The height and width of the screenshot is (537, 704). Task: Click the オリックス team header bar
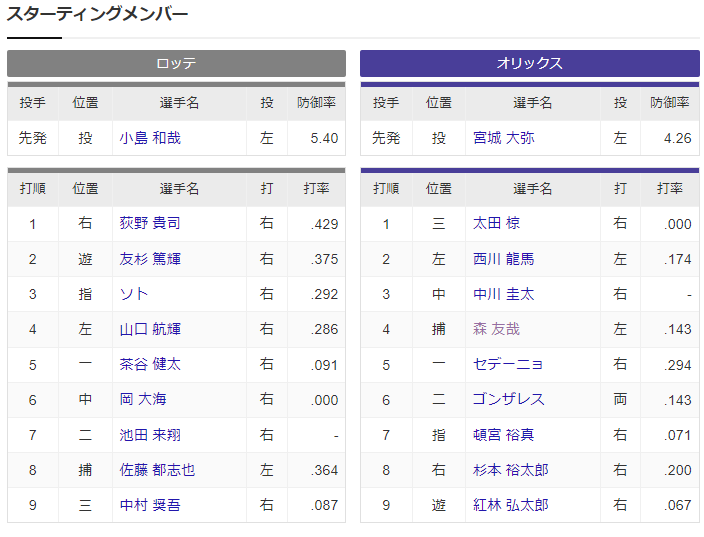[x=530, y=63]
